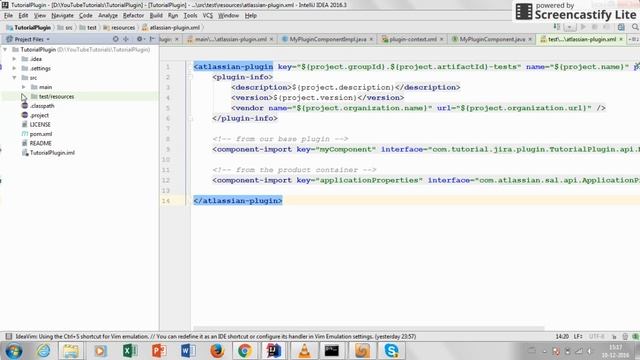The height and width of the screenshot is (360, 640).
Task: Launch PowerPoint from taskbar
Action: tap(159, 351)
